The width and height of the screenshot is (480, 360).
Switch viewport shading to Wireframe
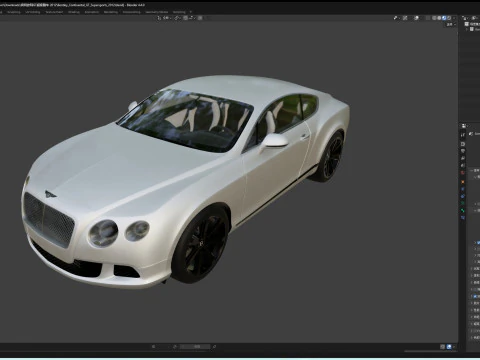(434, 18)
